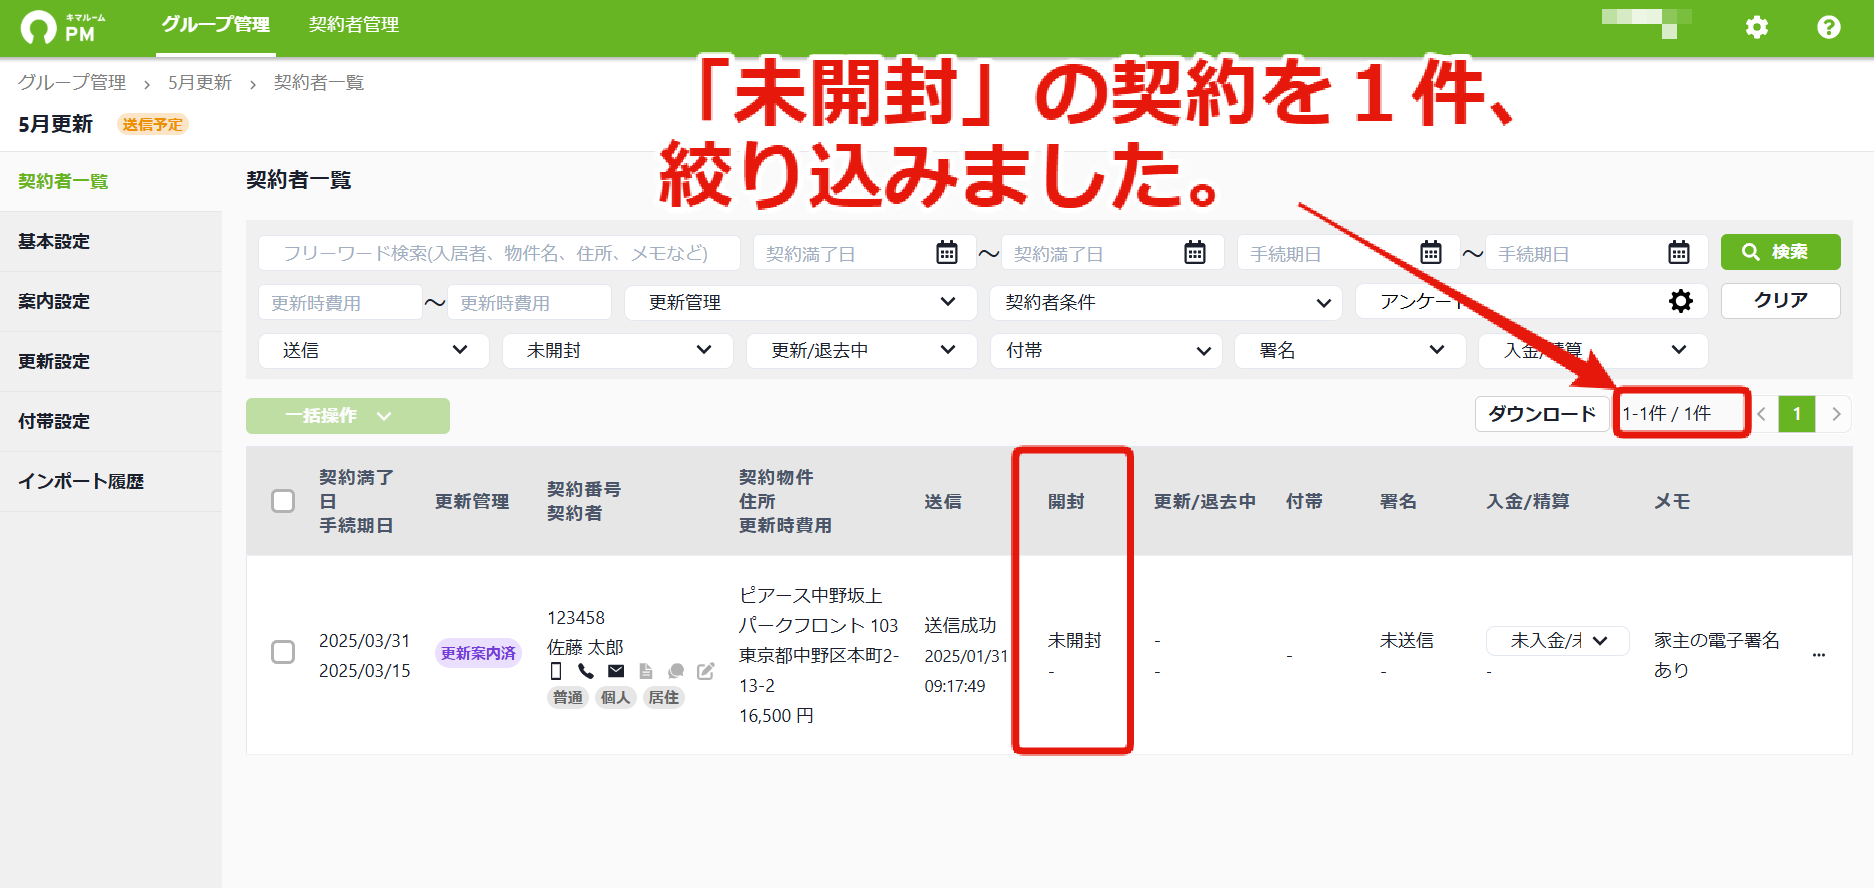Open calendar for first 手続期日 field
1874x888 pixels.
1431,253
